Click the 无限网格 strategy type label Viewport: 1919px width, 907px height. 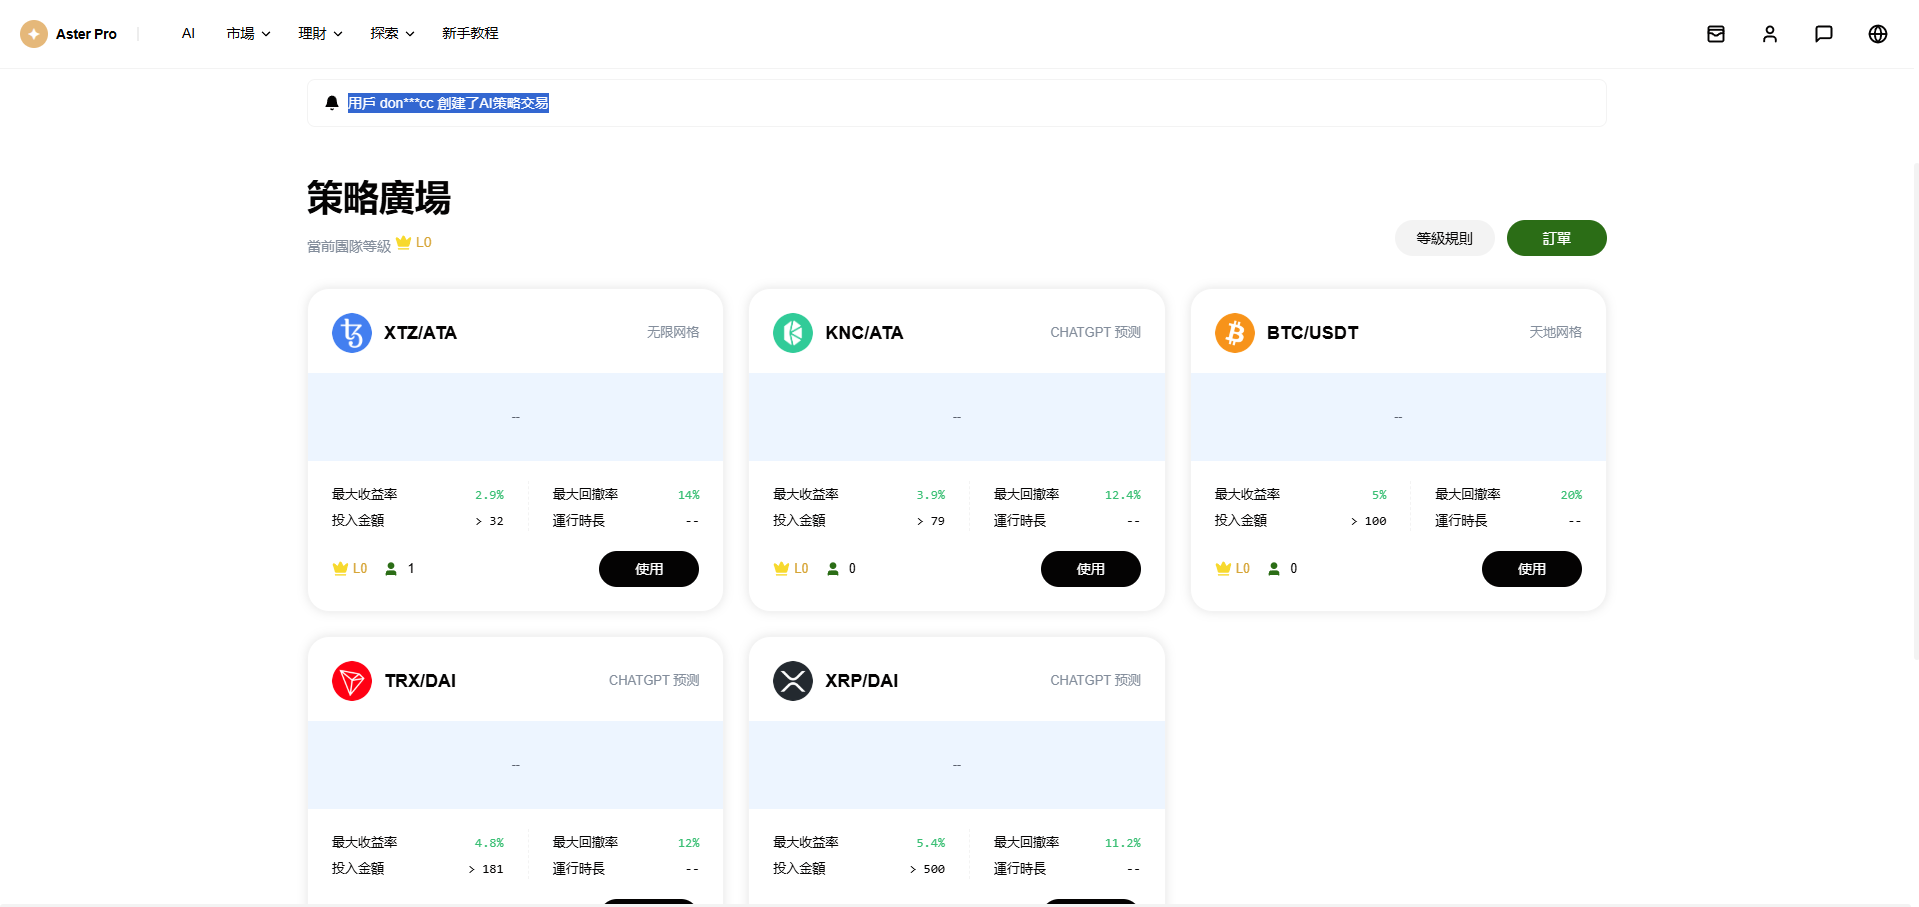tap(673, 332)
